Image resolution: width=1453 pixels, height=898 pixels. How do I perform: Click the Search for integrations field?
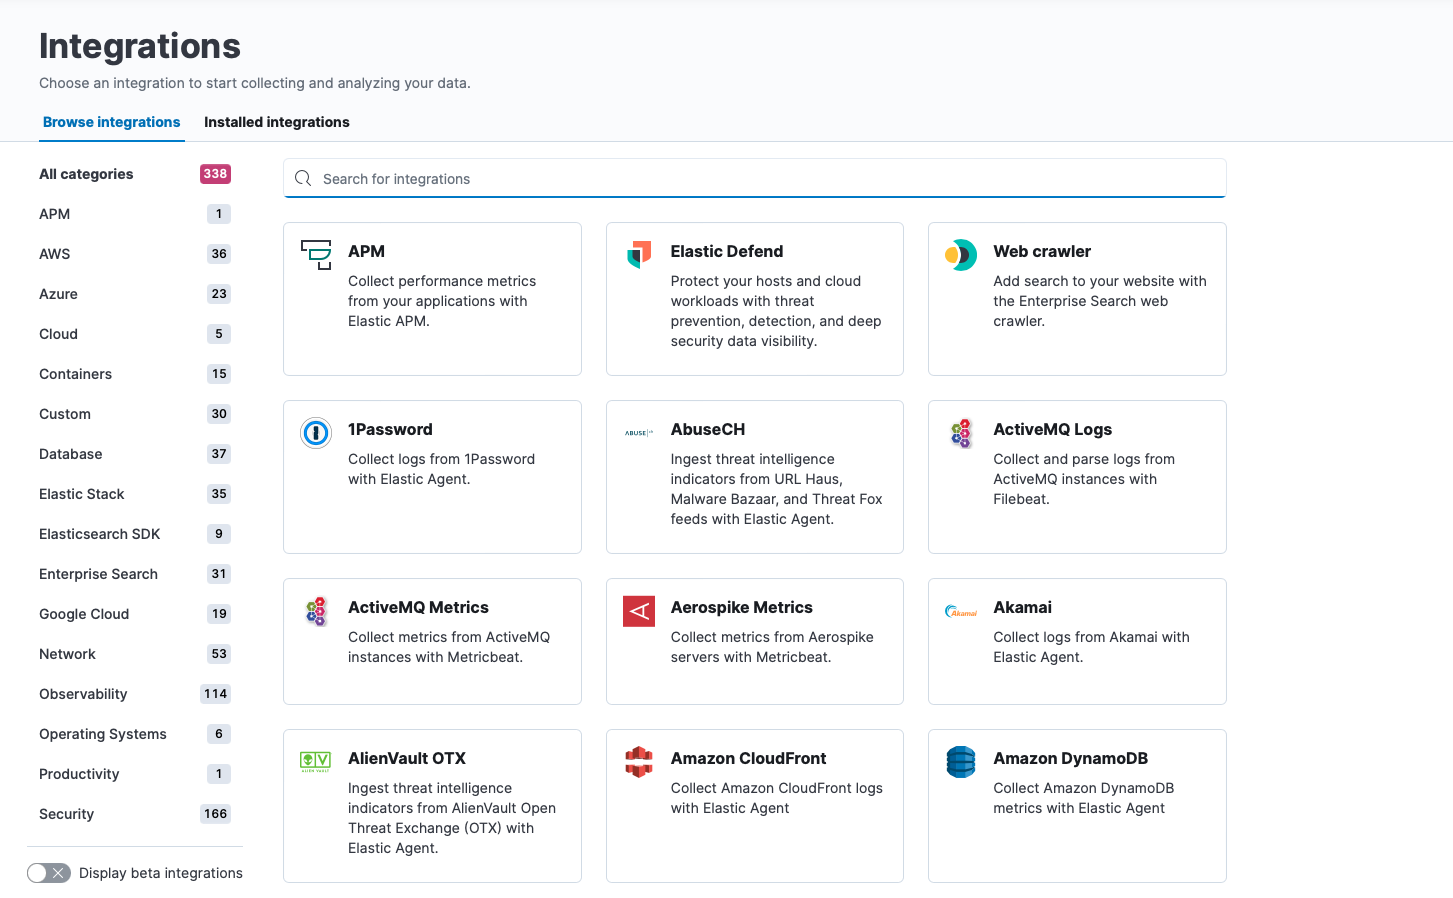tap(755, 178)
